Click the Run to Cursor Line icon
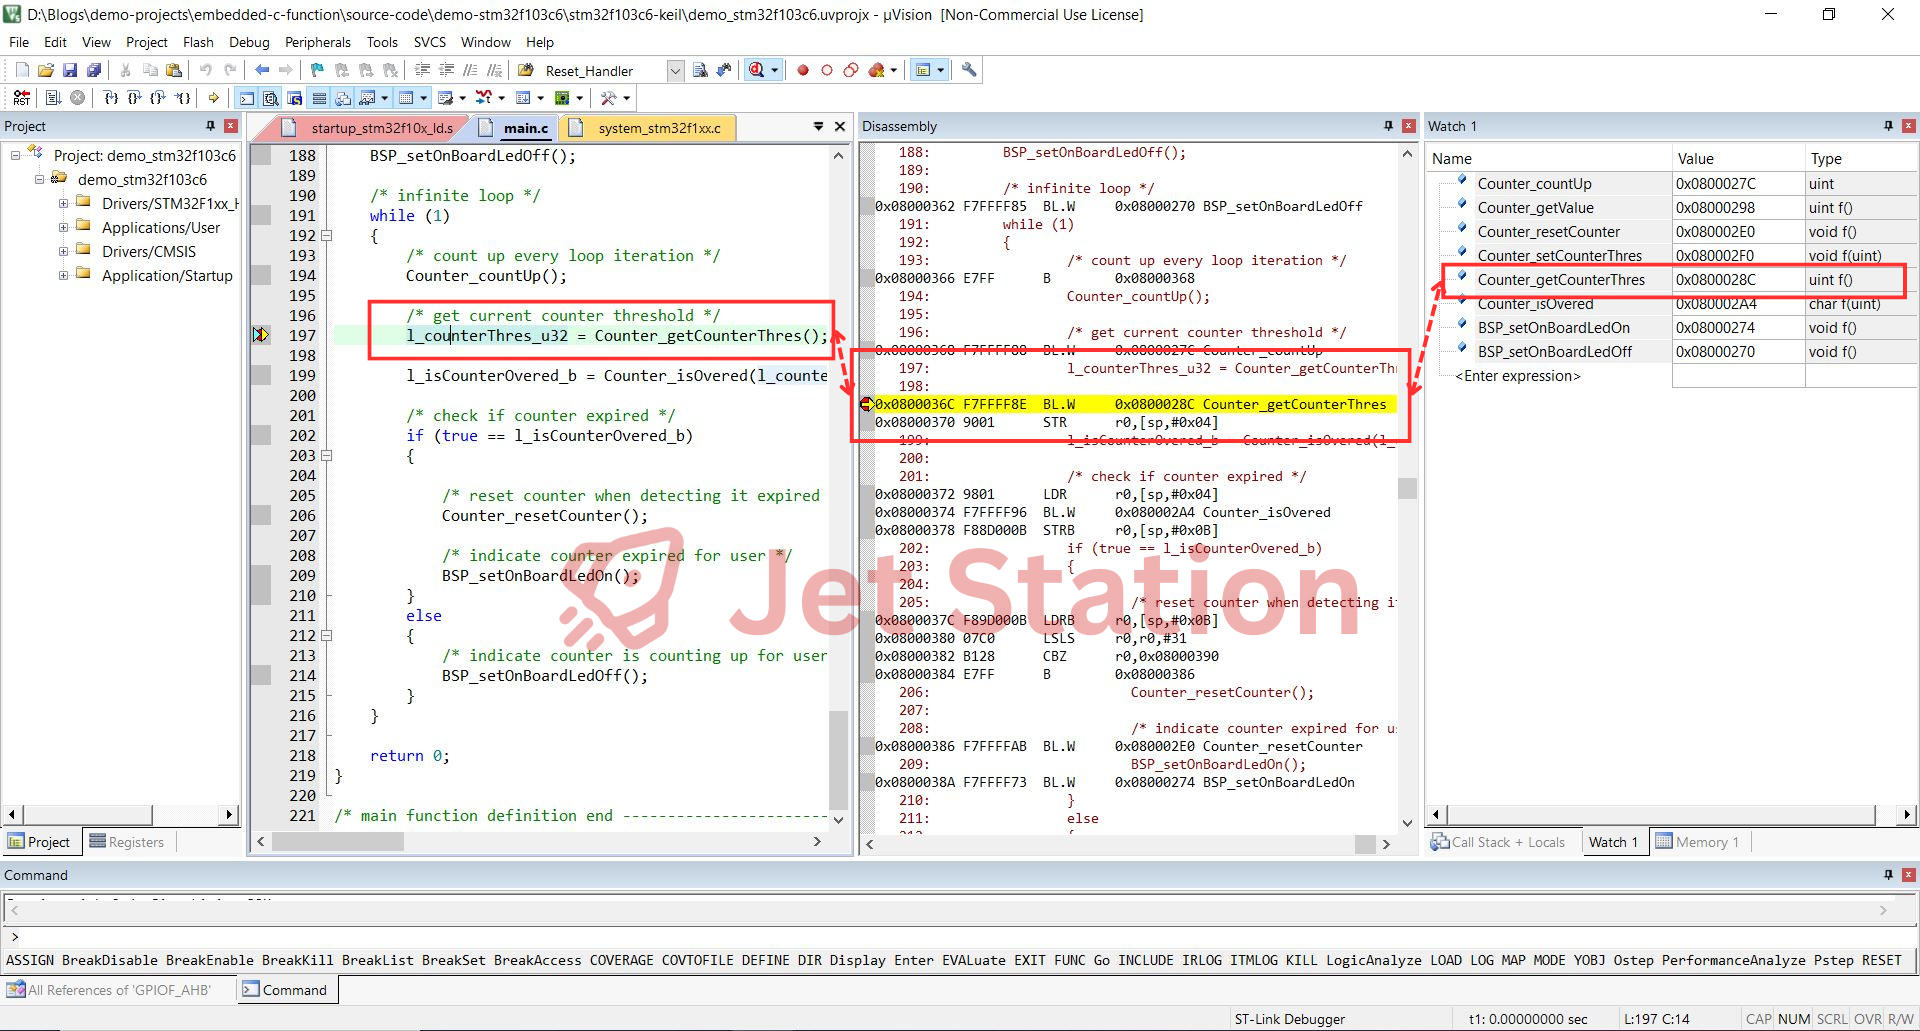 184,98
